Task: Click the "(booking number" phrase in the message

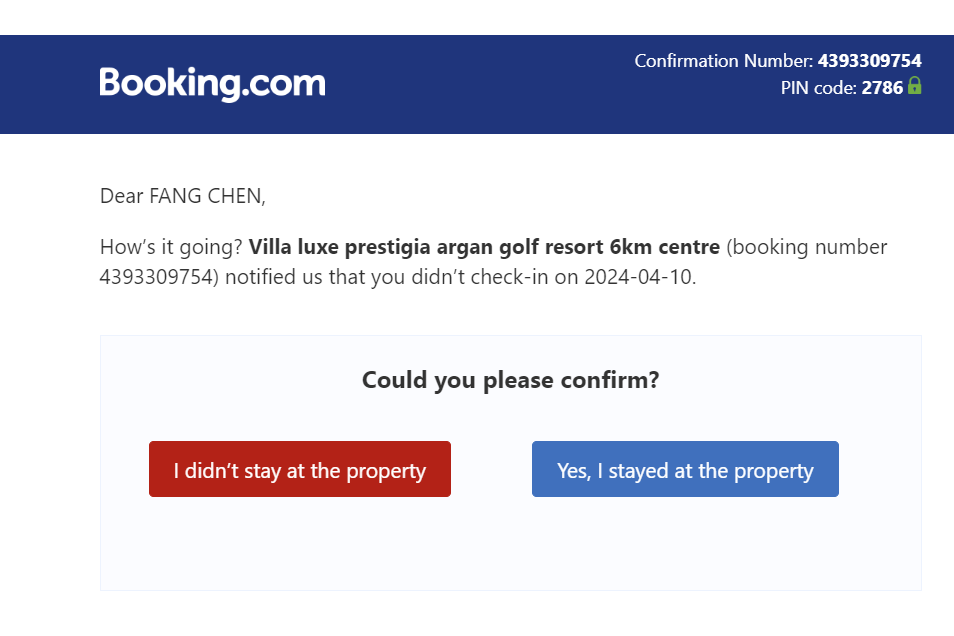Action: point(807,247)
